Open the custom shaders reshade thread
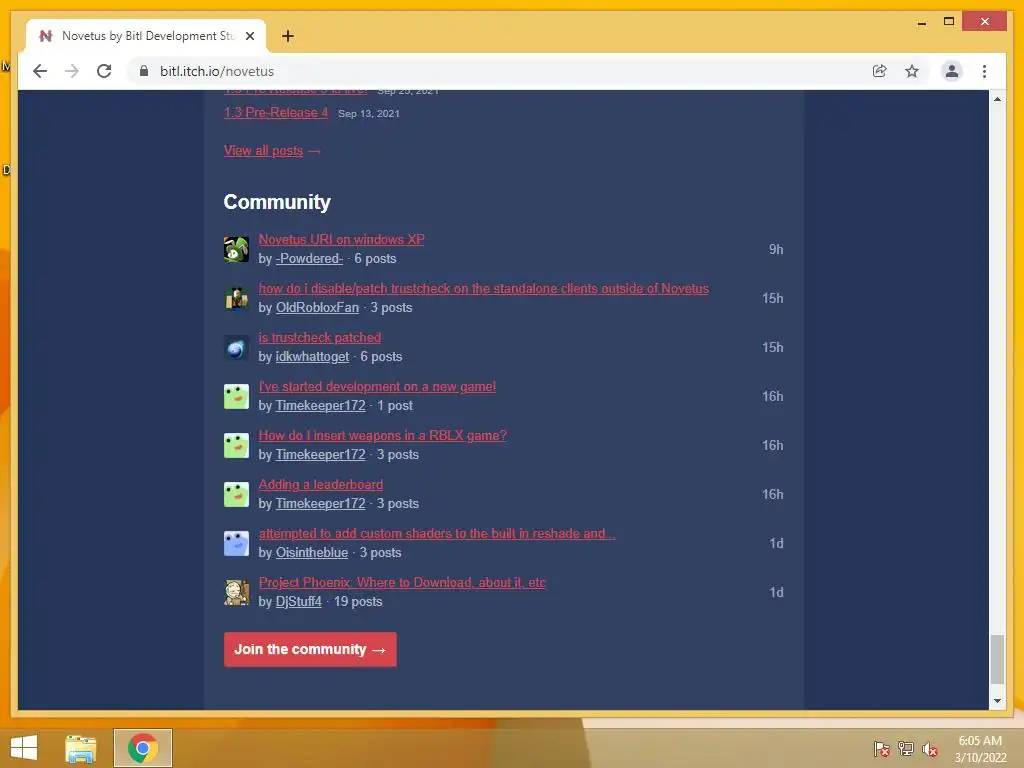Viewport: 1024px width, 768px height. (436, 534)
